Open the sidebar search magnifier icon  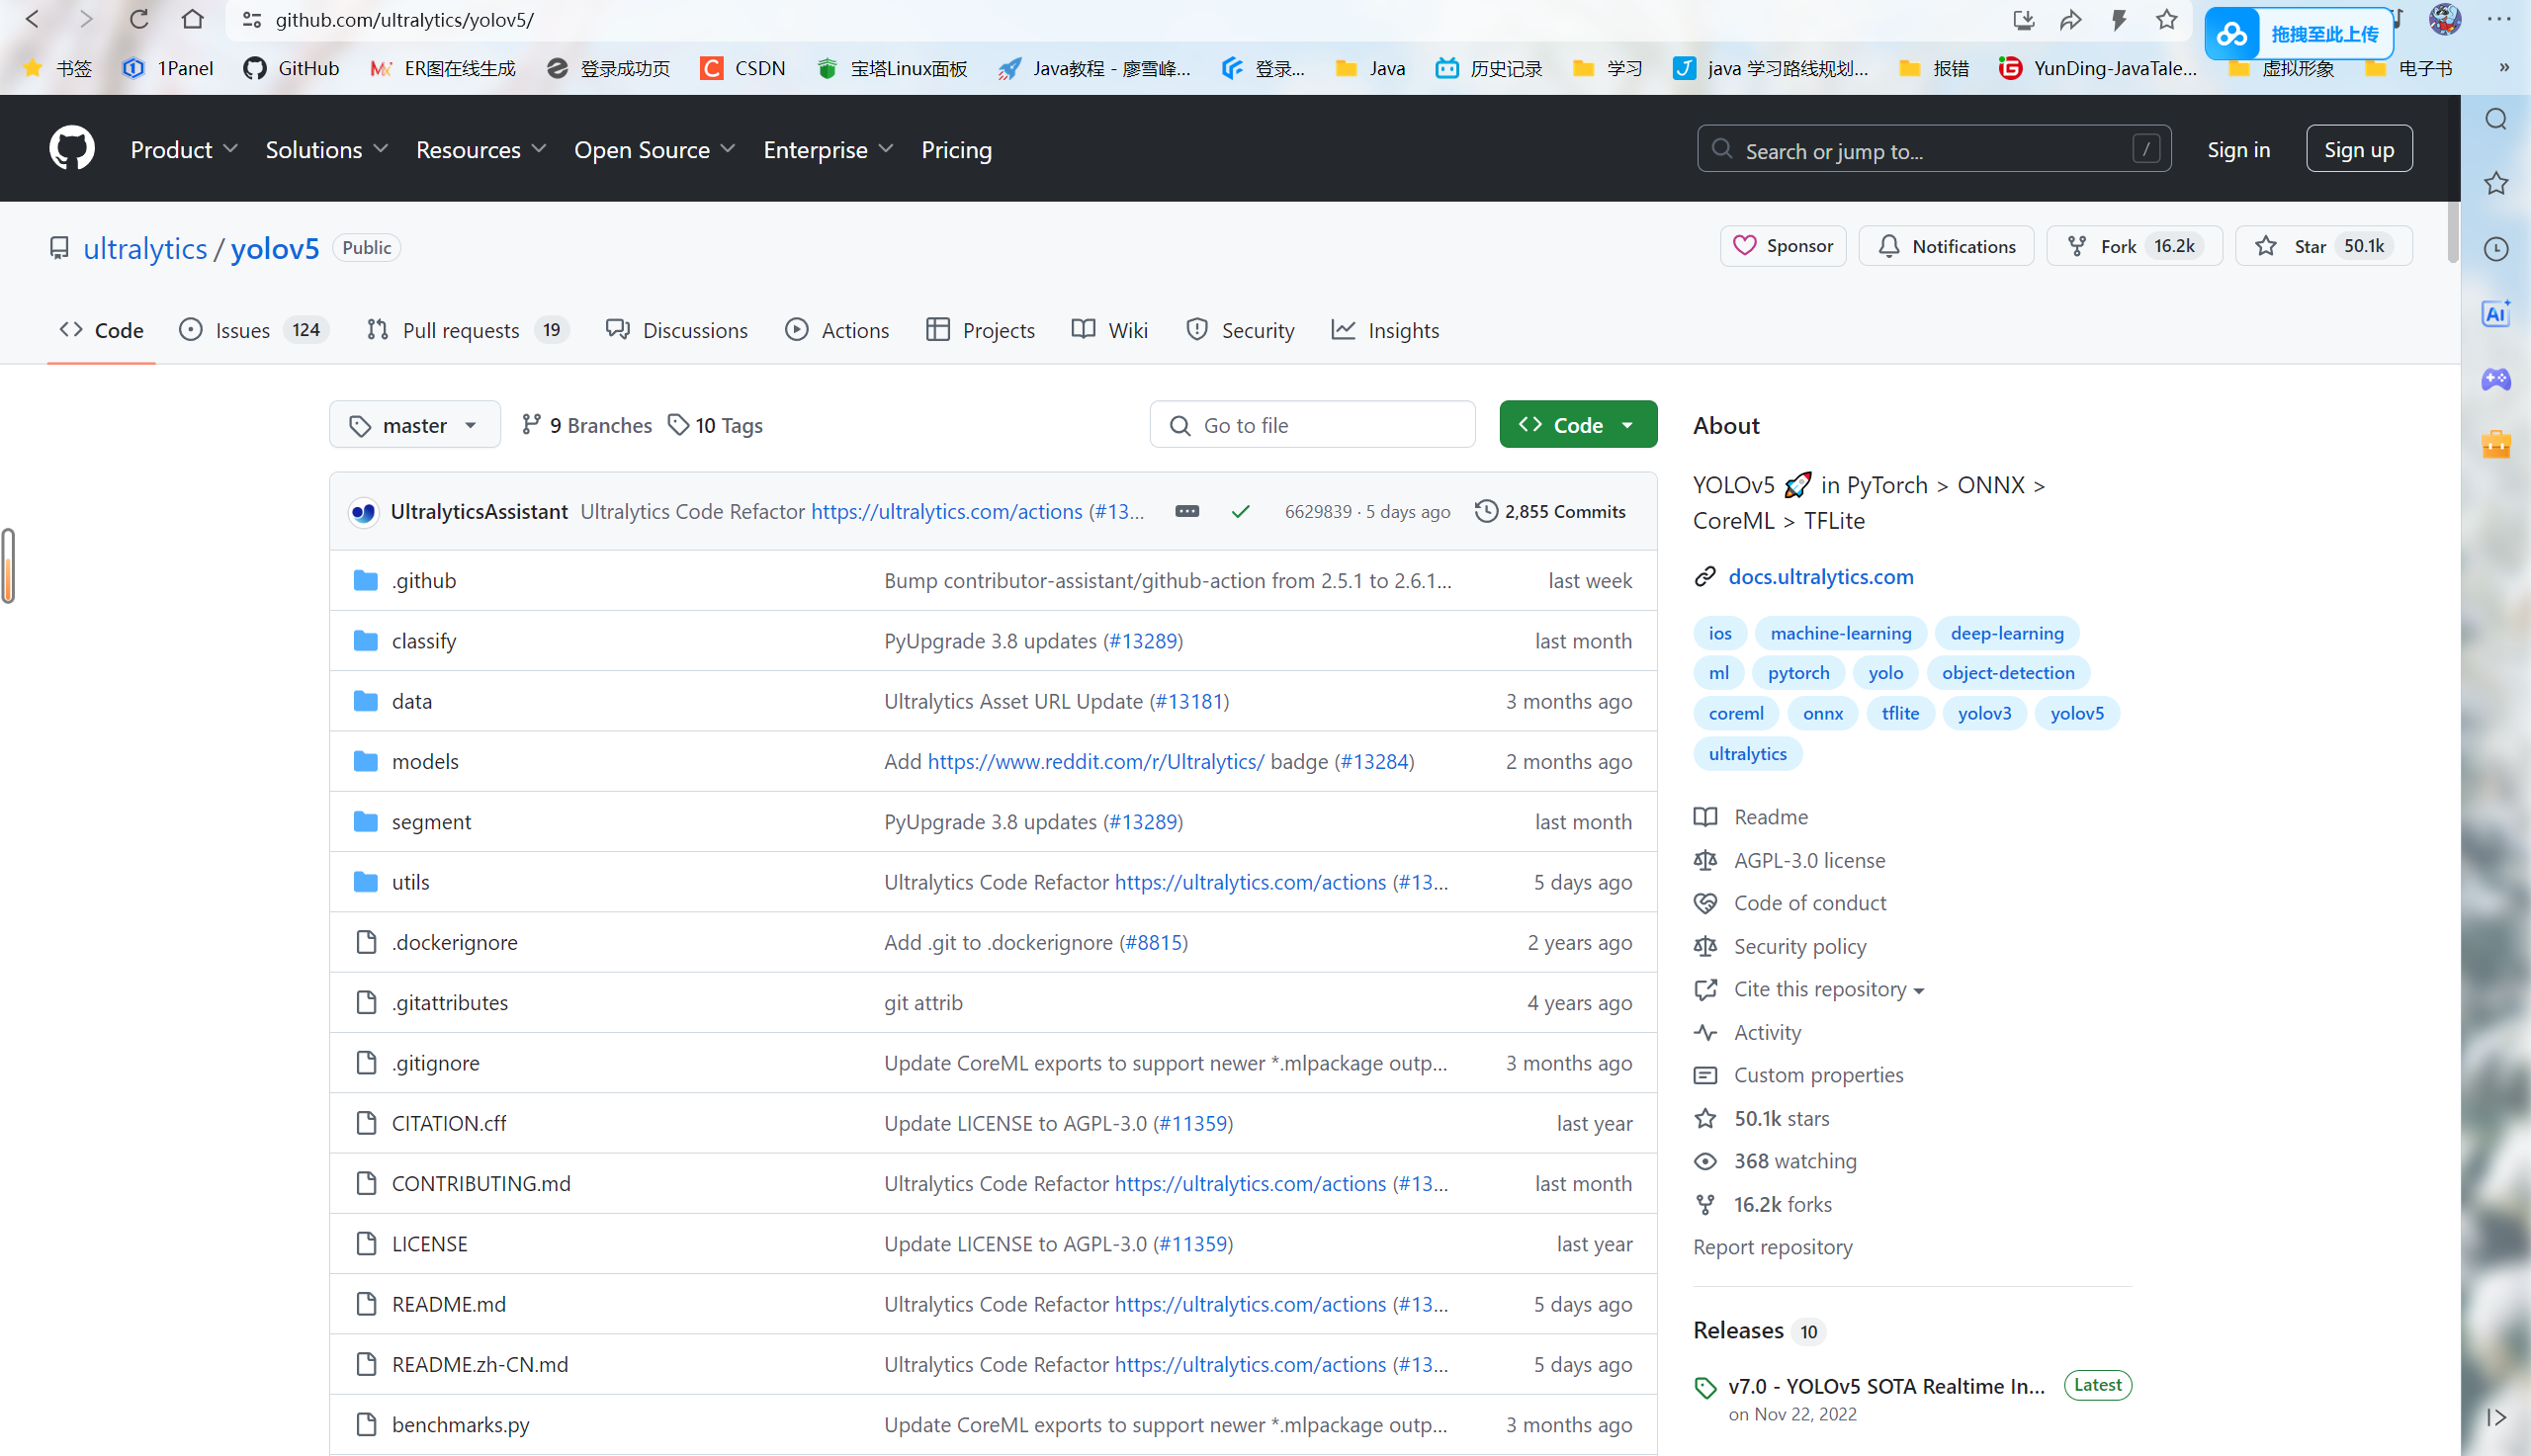pos(2496,119)
